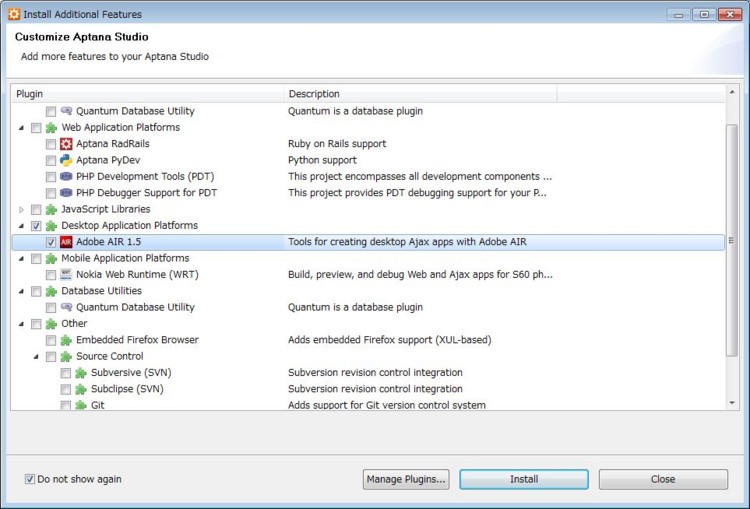Image resolution: width=750 pixels, height=509 pixels.
Task: Maximize the Install Additional Features window
Action: (x=704, y=14)
